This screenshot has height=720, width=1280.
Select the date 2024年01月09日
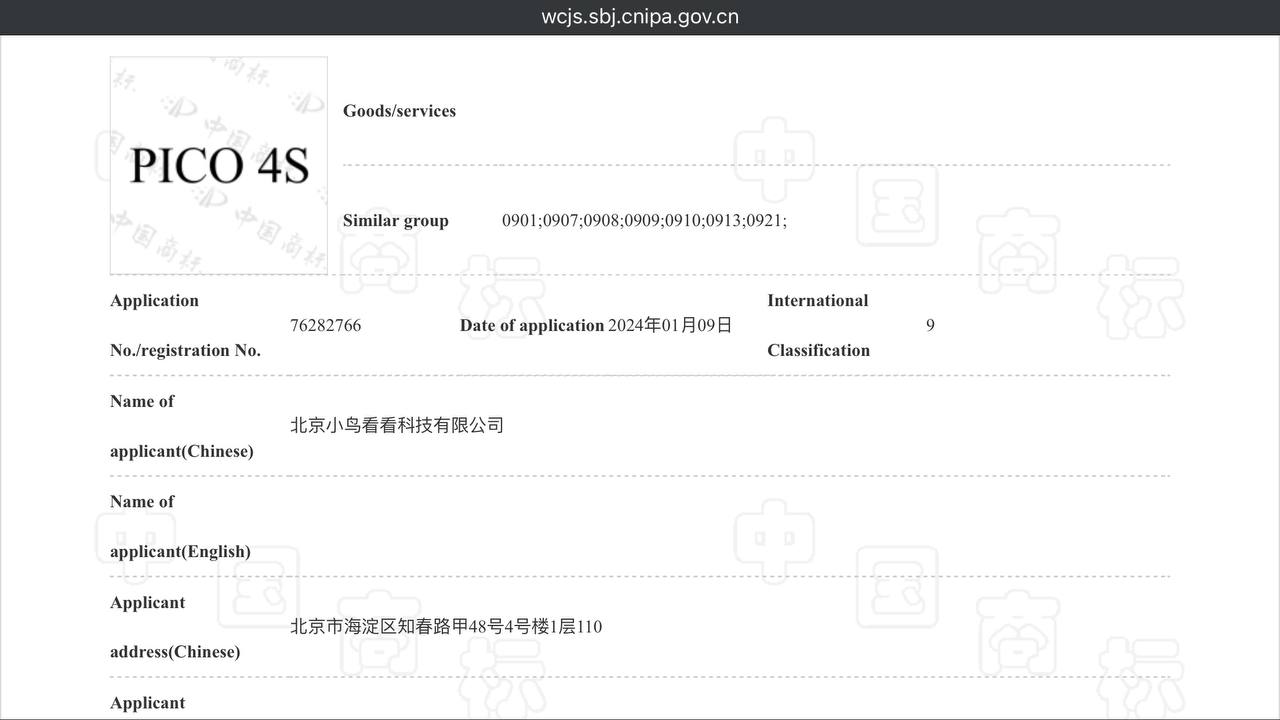(670, 326)
